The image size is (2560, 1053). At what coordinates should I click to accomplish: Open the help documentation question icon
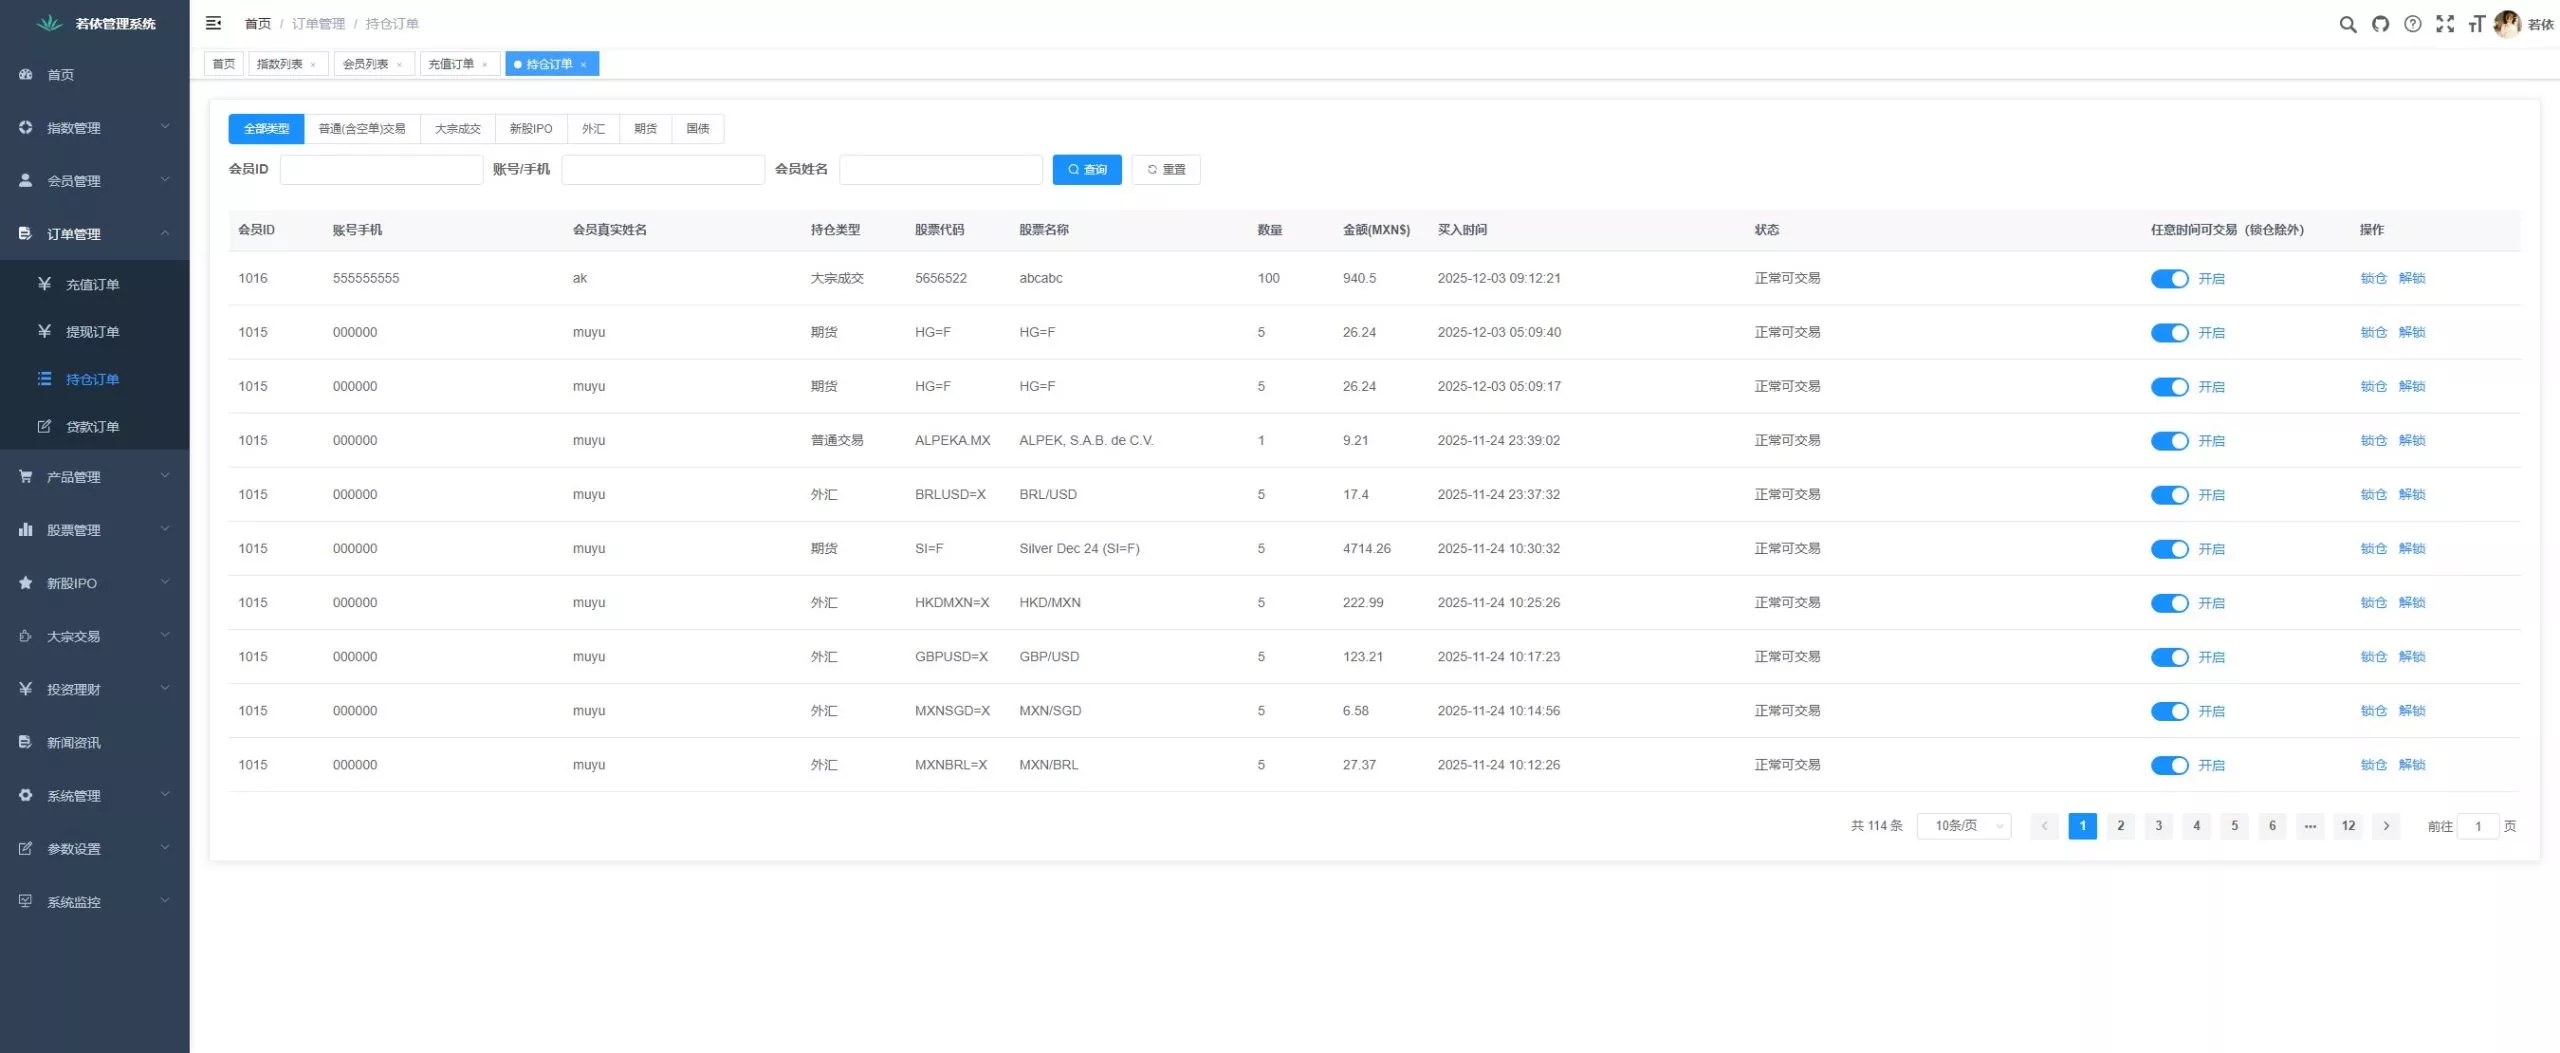tap(2412, 24)
